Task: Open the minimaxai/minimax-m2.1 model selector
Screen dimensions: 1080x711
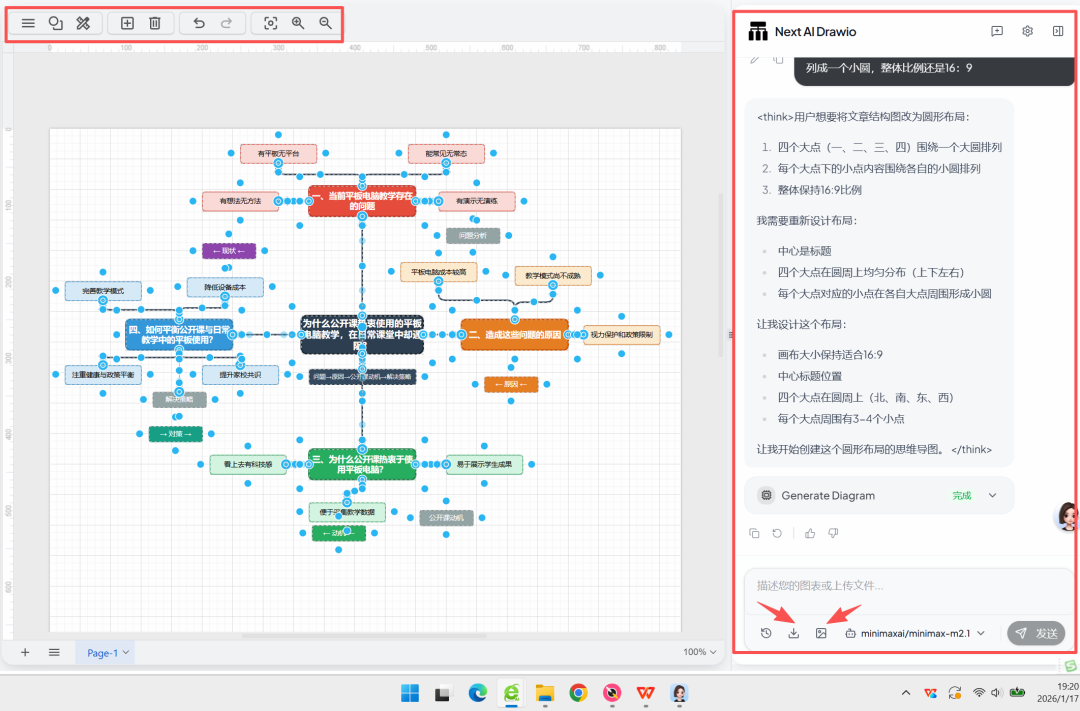Action: click(x=915, y=633)
